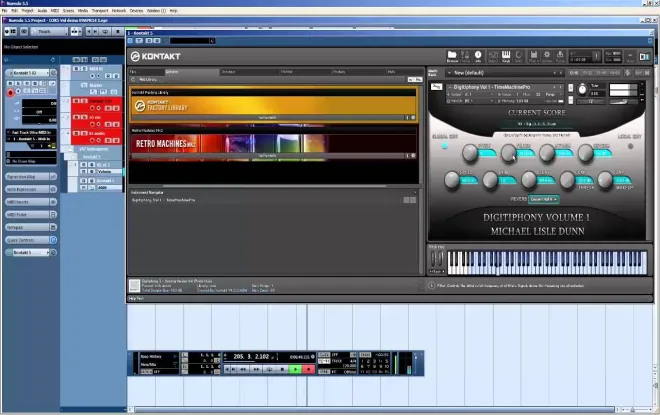Expand the MIDI Fader inspector section
The height and width of the screenshot is (415, 660).
pyautogui.click(x=31, y=215)
